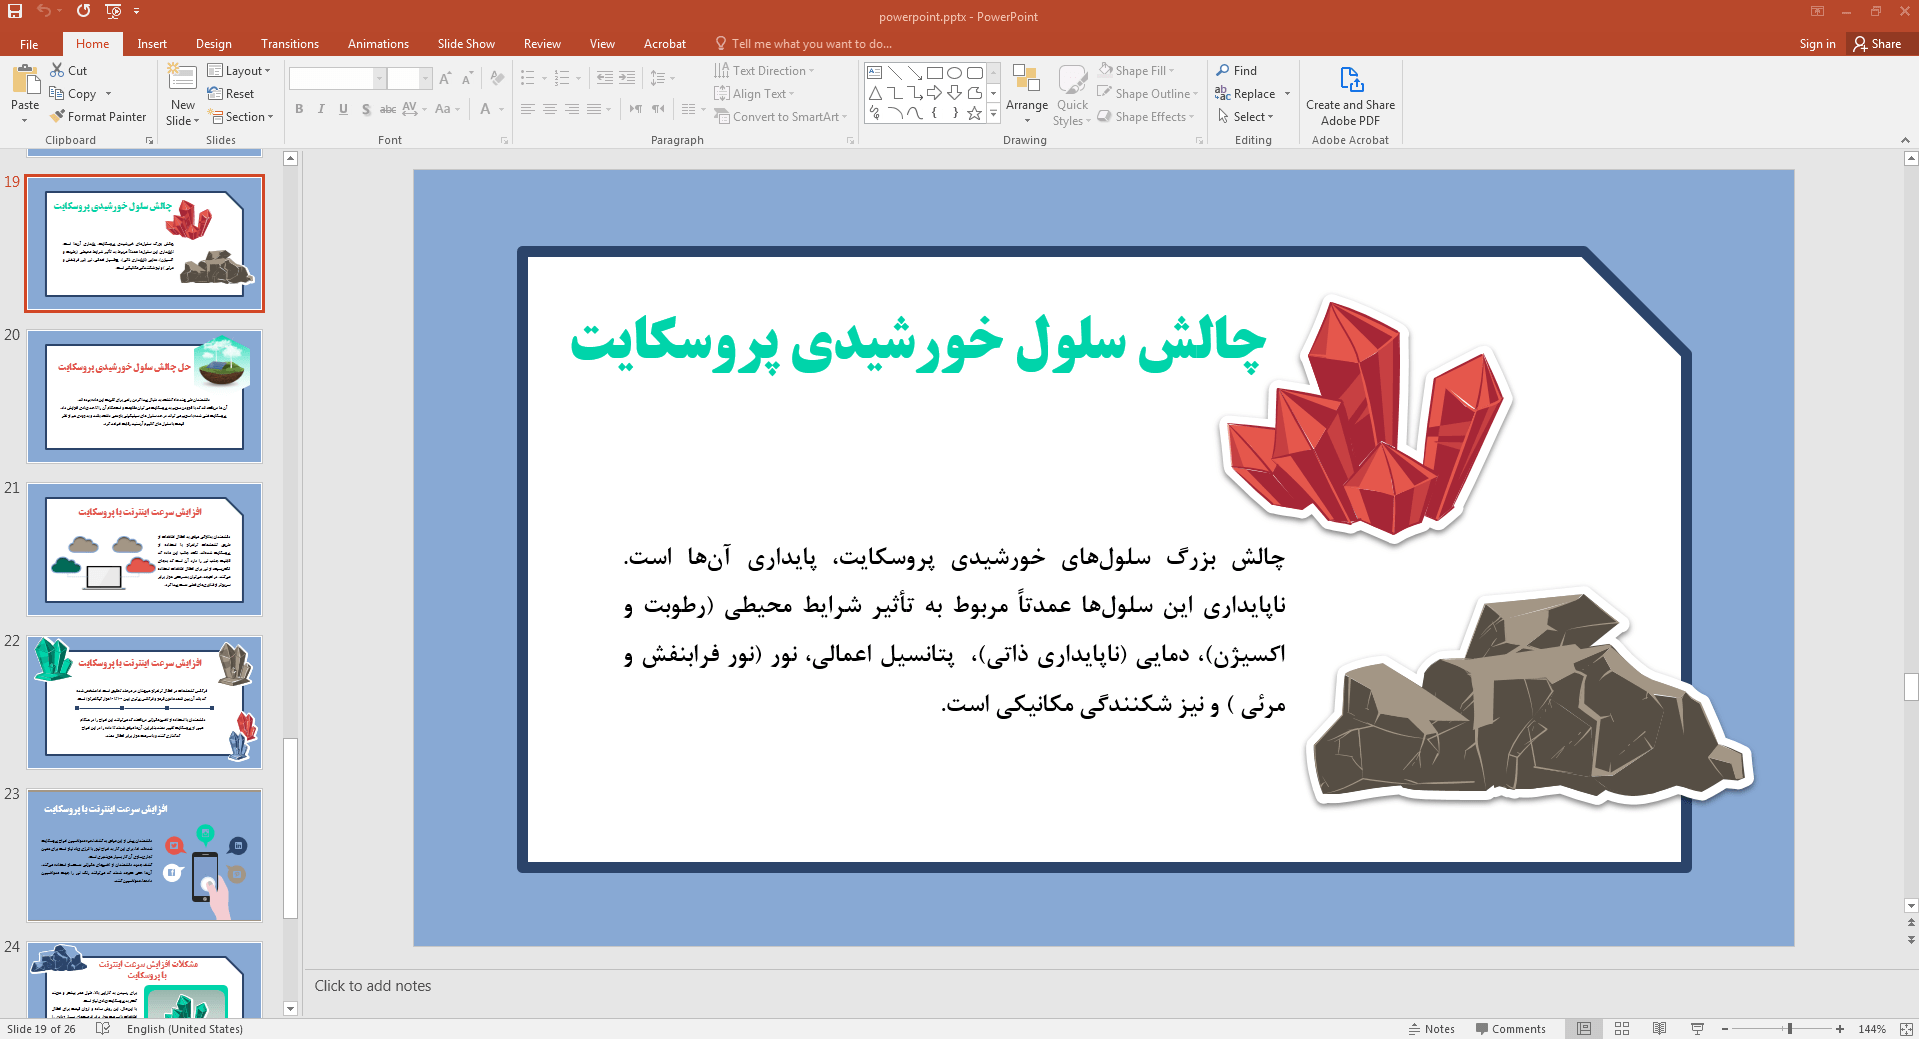This screenshot has height=1039, width=1919.
Task: Click zoom in plus button
Action: pos(1840,1028)
